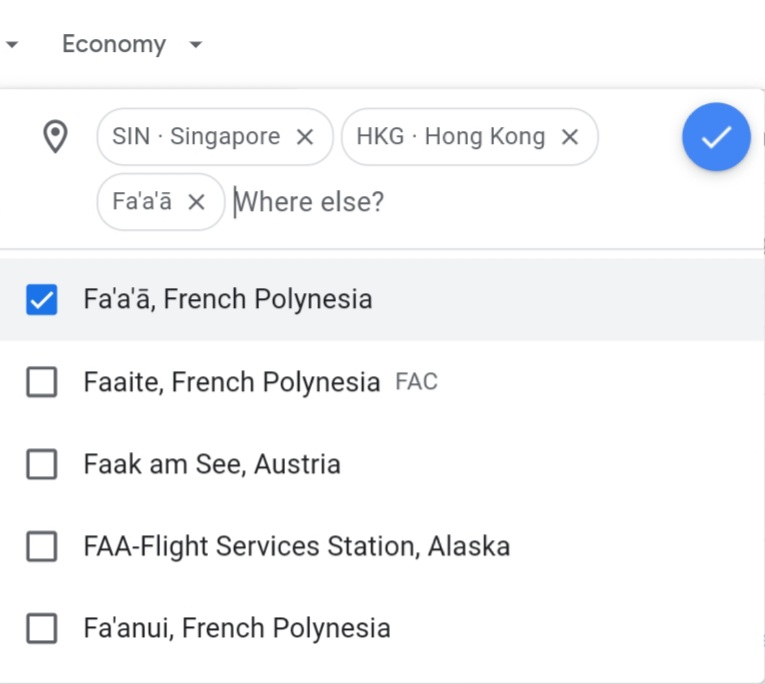Screen dimensions: 765x684
Task: Click the dropdown arrow left of Economy
Action: click(x=11, y=45)
